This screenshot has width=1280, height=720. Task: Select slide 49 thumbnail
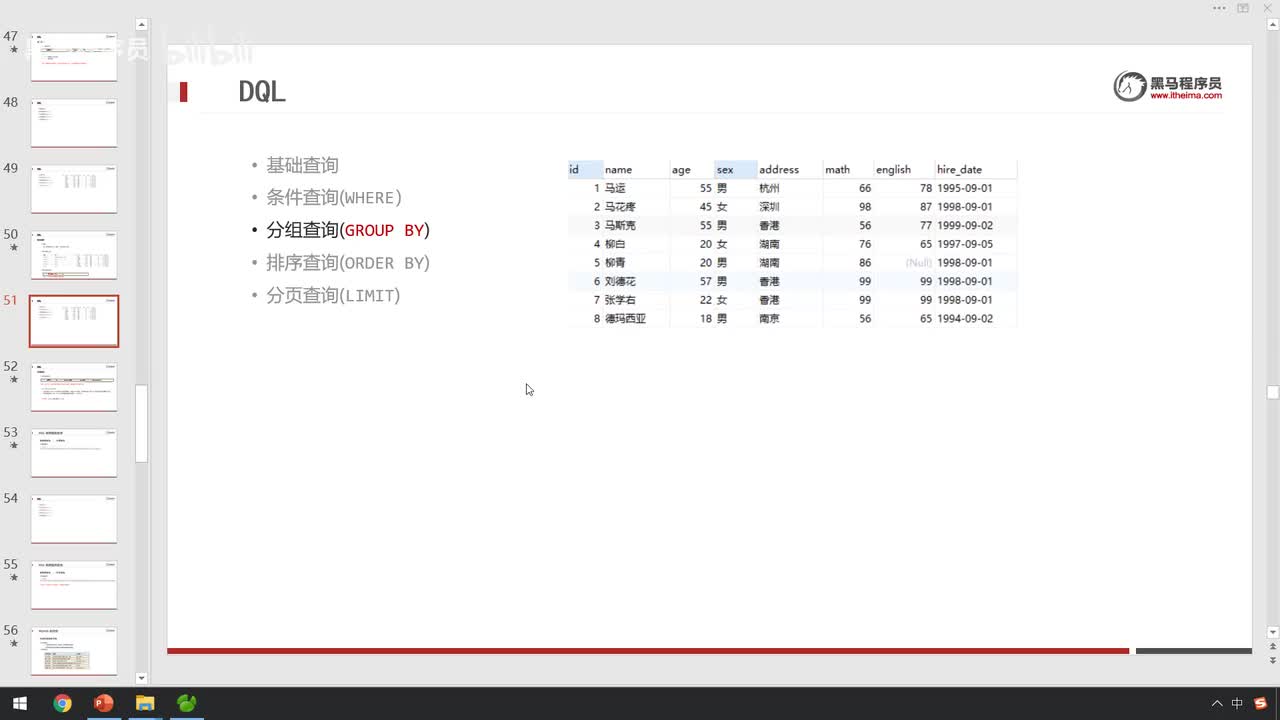point(74,189)
